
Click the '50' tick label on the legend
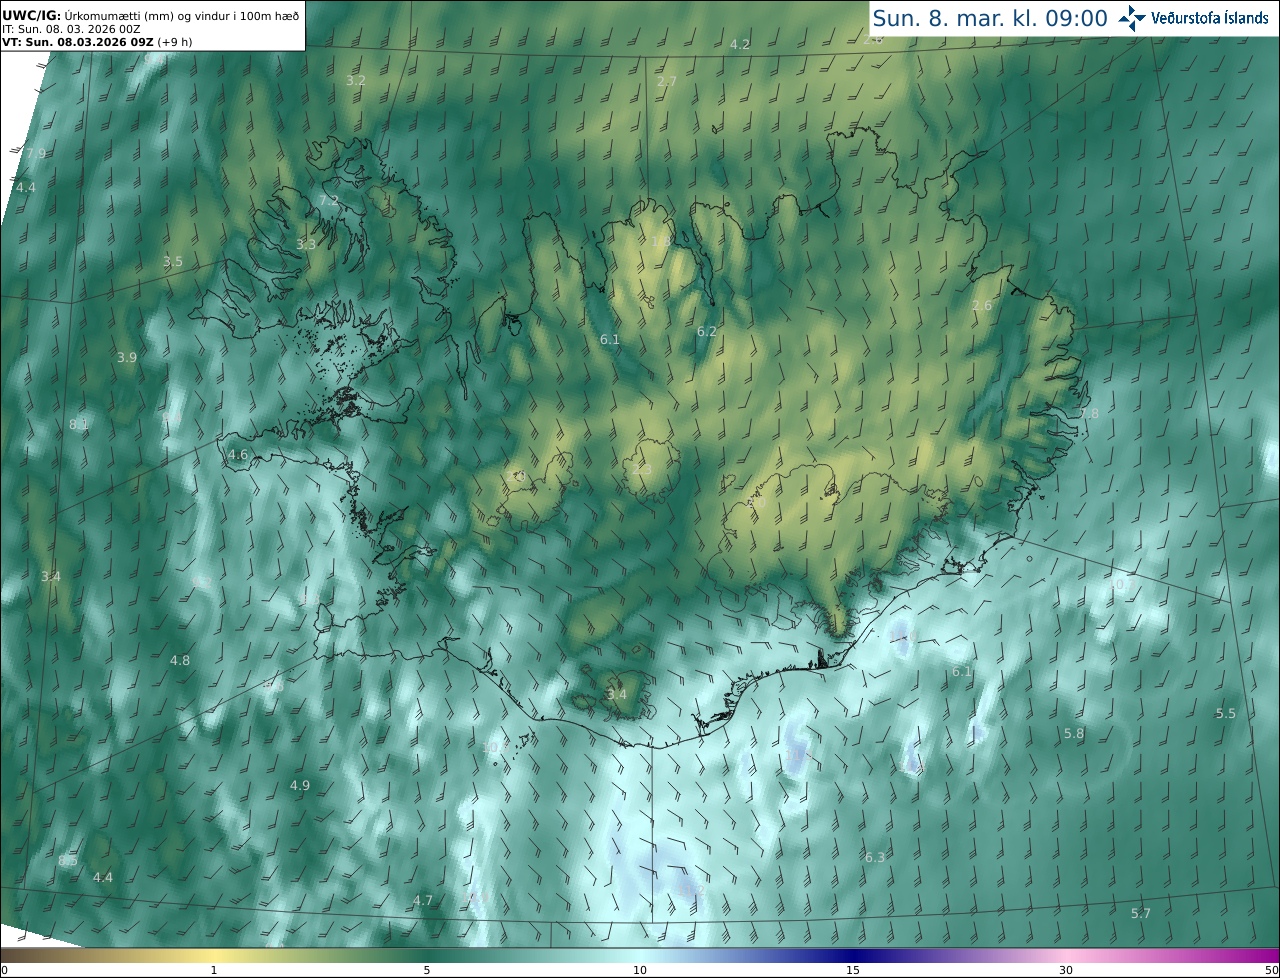pyautogui.click(x=1272, y=970)
